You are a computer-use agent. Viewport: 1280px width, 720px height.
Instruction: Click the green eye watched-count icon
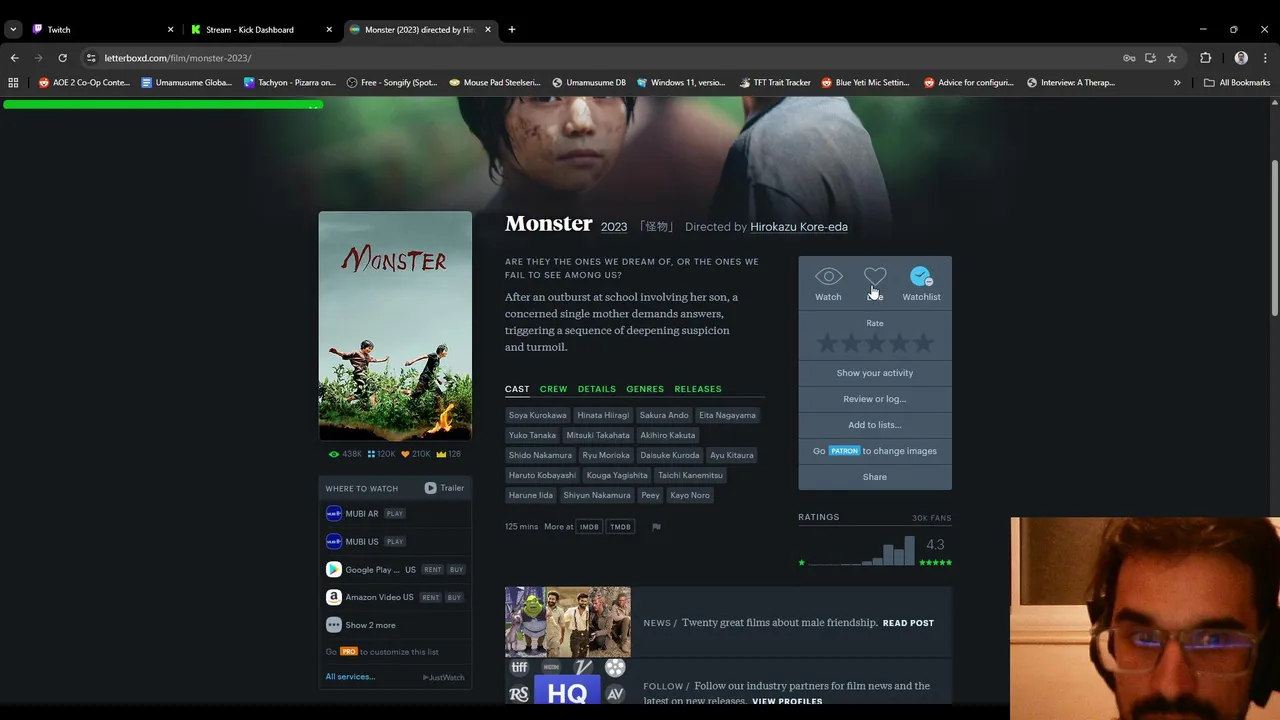pyautogui.click(x=334, y=454)
